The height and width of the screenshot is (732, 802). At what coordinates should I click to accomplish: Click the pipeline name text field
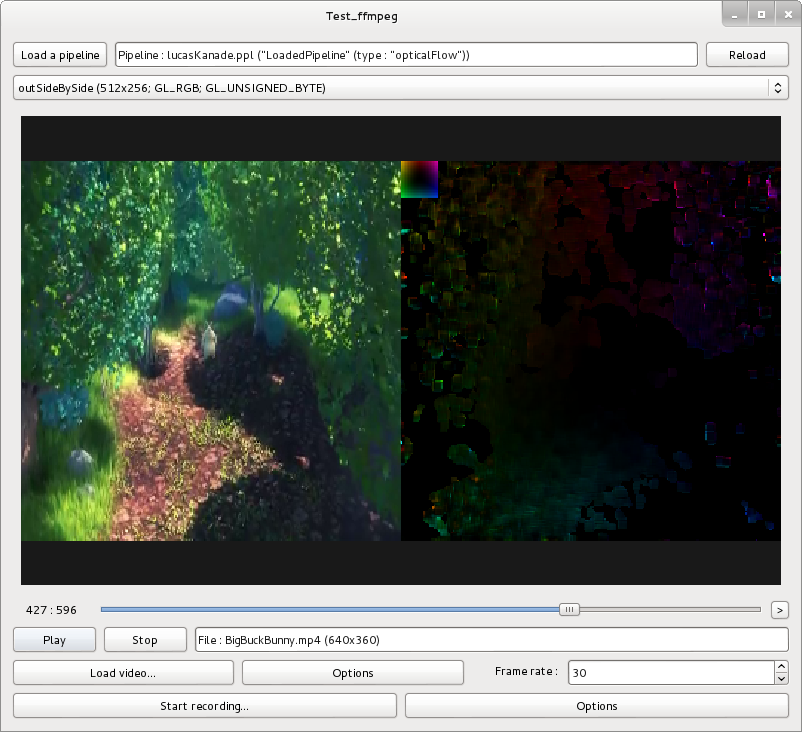[x=406, y=55]
